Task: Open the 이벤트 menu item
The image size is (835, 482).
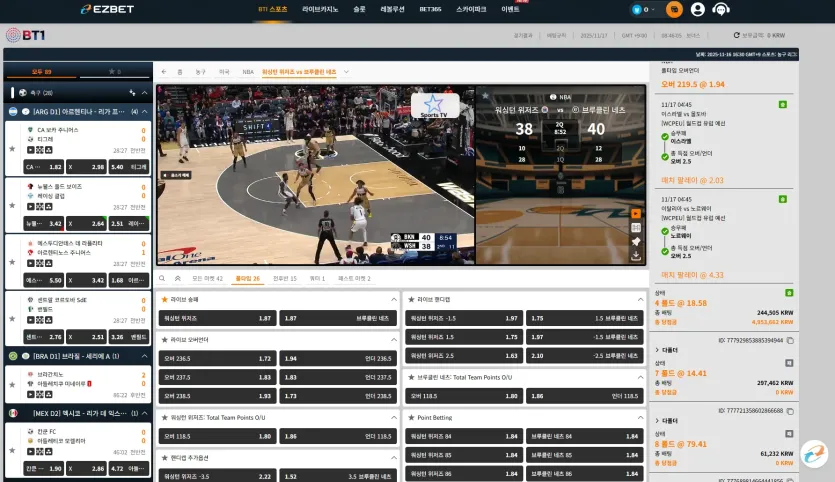Action: click(510, 9)
